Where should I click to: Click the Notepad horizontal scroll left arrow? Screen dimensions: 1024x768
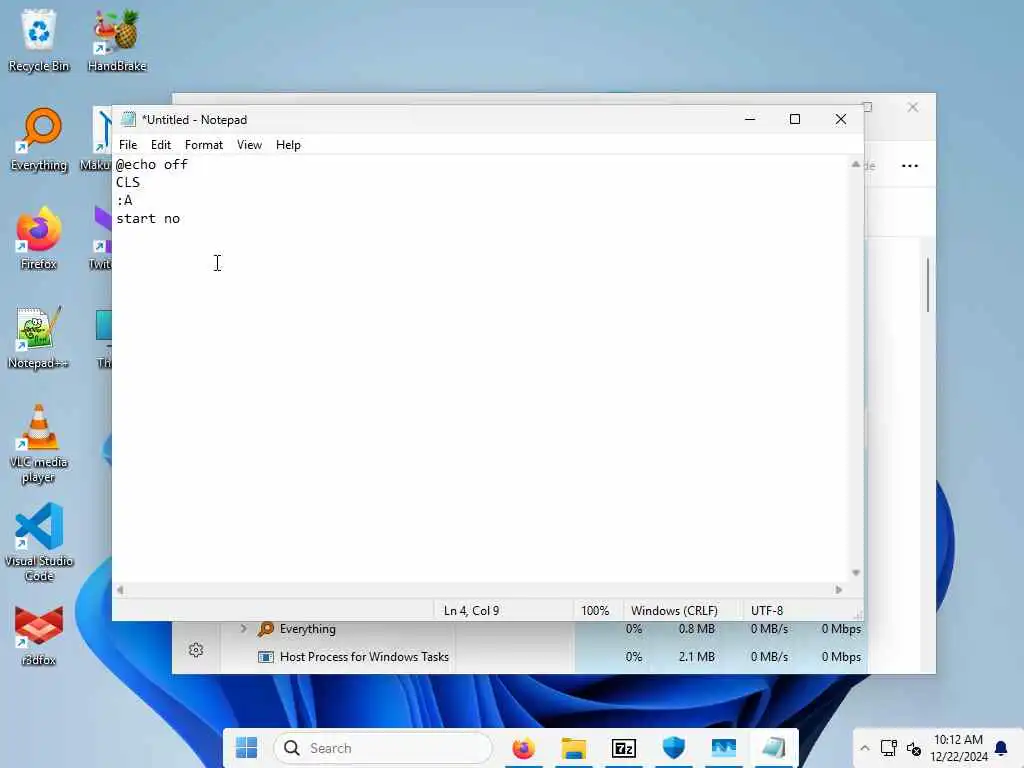(120, 590)
